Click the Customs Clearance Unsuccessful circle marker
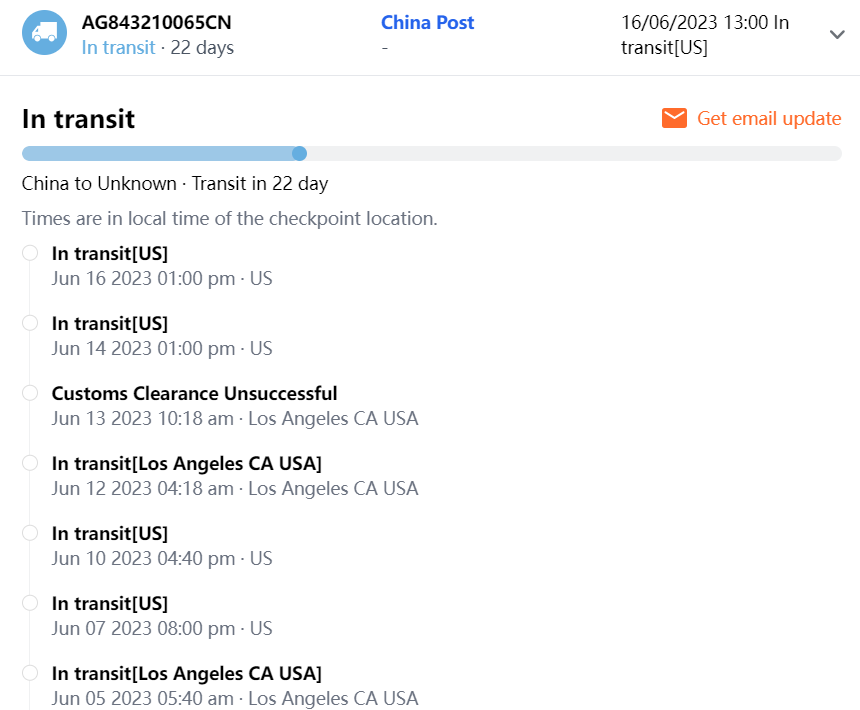This screenshot has width=860, height=710. tap(30, 393)
